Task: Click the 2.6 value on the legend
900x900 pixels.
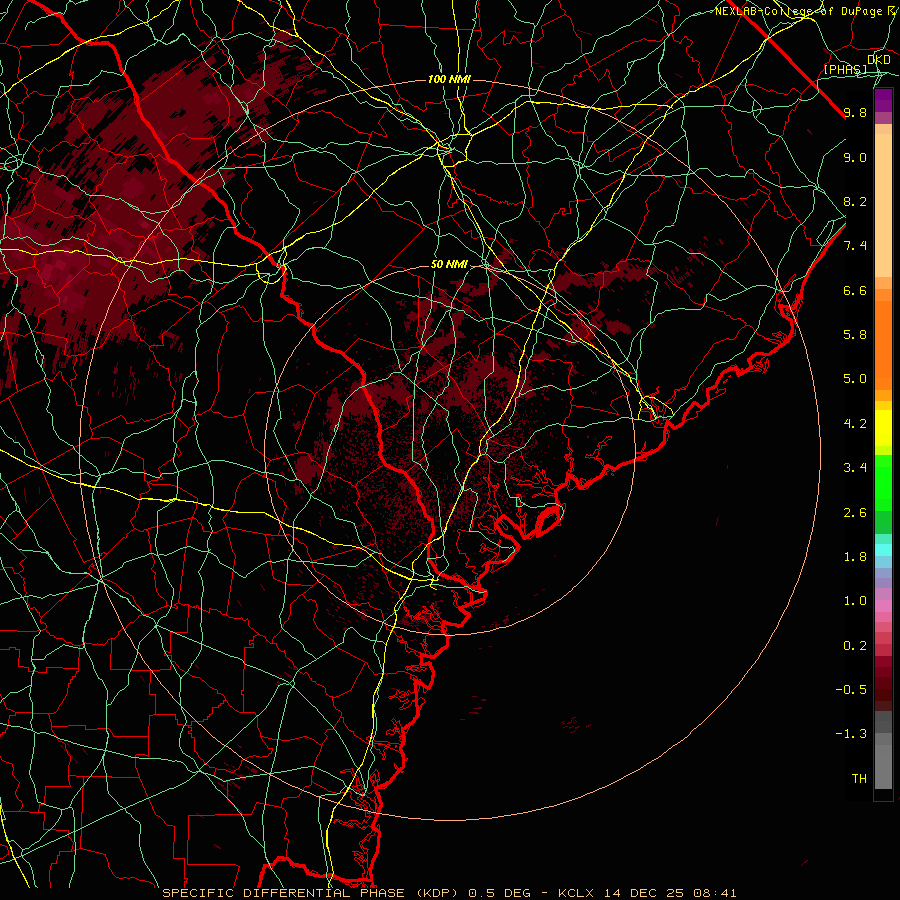Action: pos(855,512)
